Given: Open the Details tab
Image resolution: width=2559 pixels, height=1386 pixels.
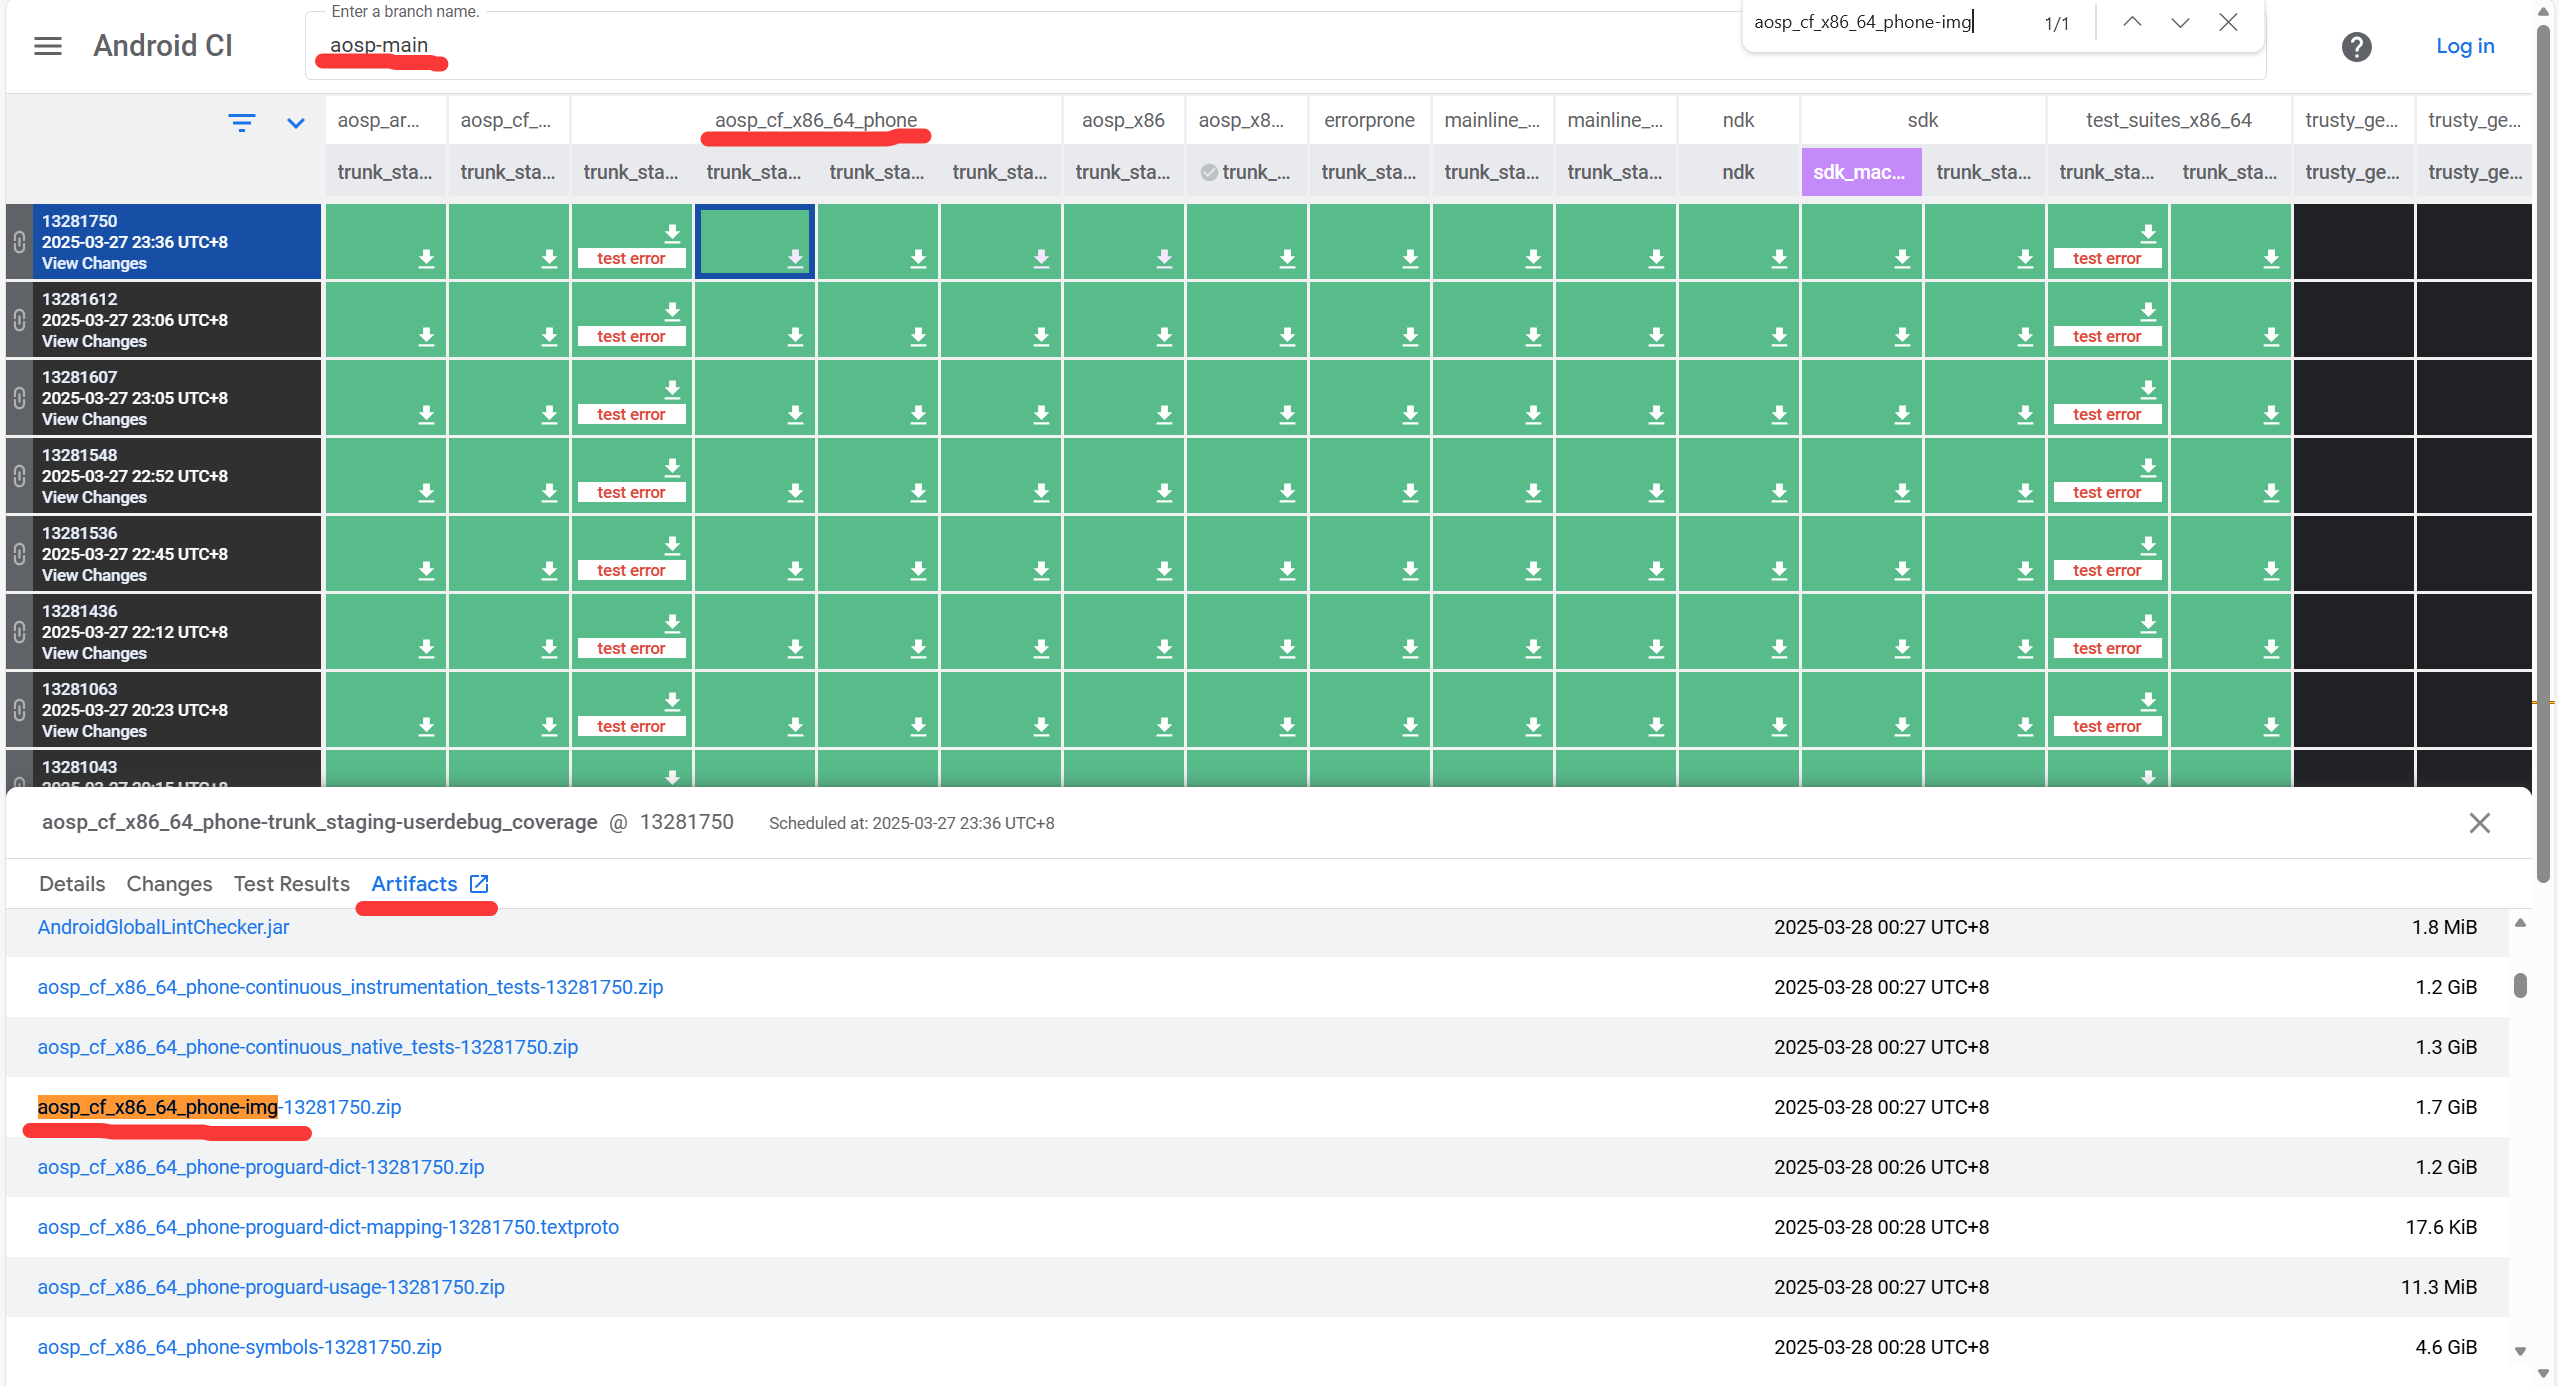Looking at the screenshot, I should tap(72, 884).
